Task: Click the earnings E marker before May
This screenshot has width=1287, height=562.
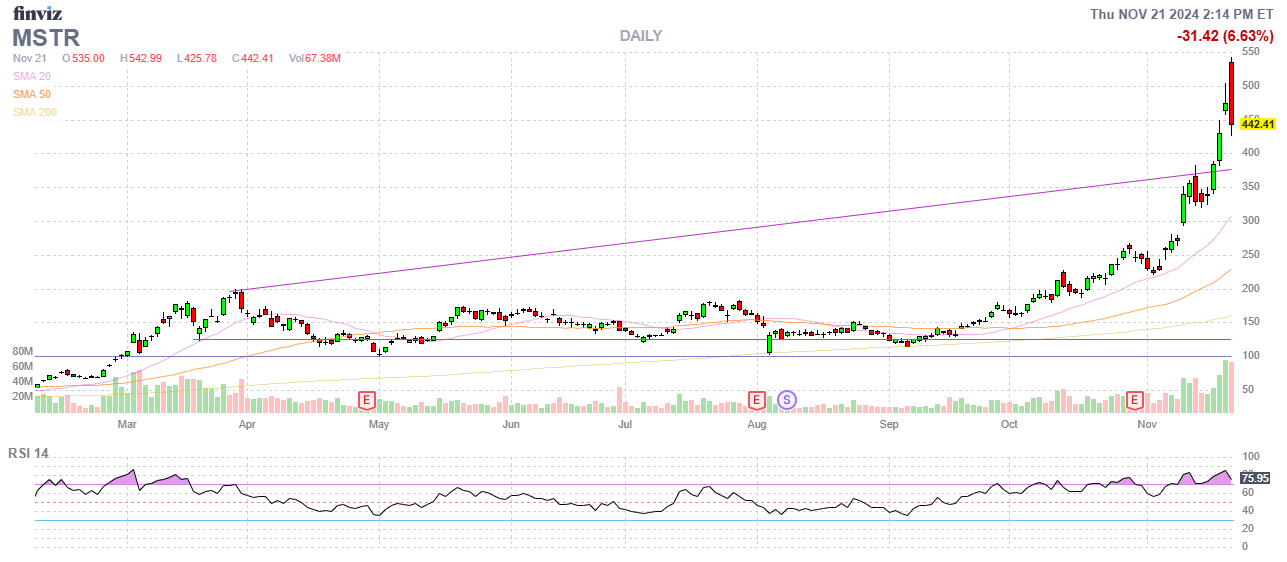Action: tap(367, 400)
